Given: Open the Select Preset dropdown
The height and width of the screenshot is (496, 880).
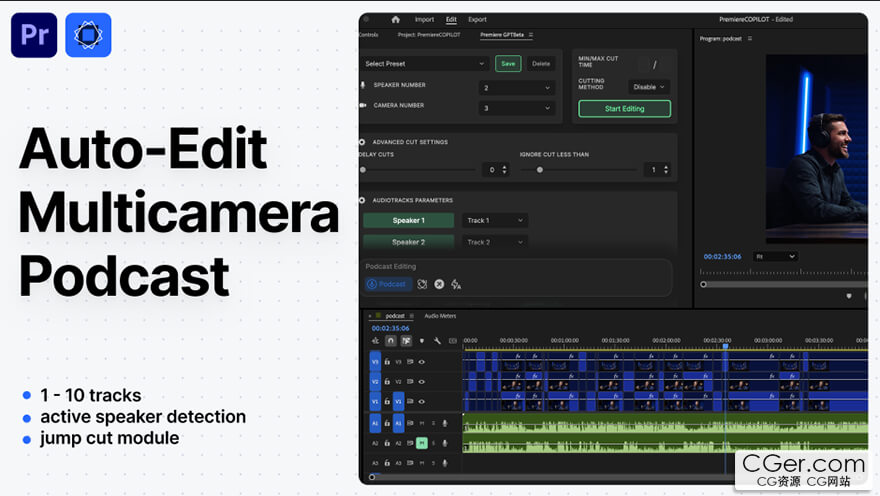Looking at the screenshot, I should tap(424, 64).
